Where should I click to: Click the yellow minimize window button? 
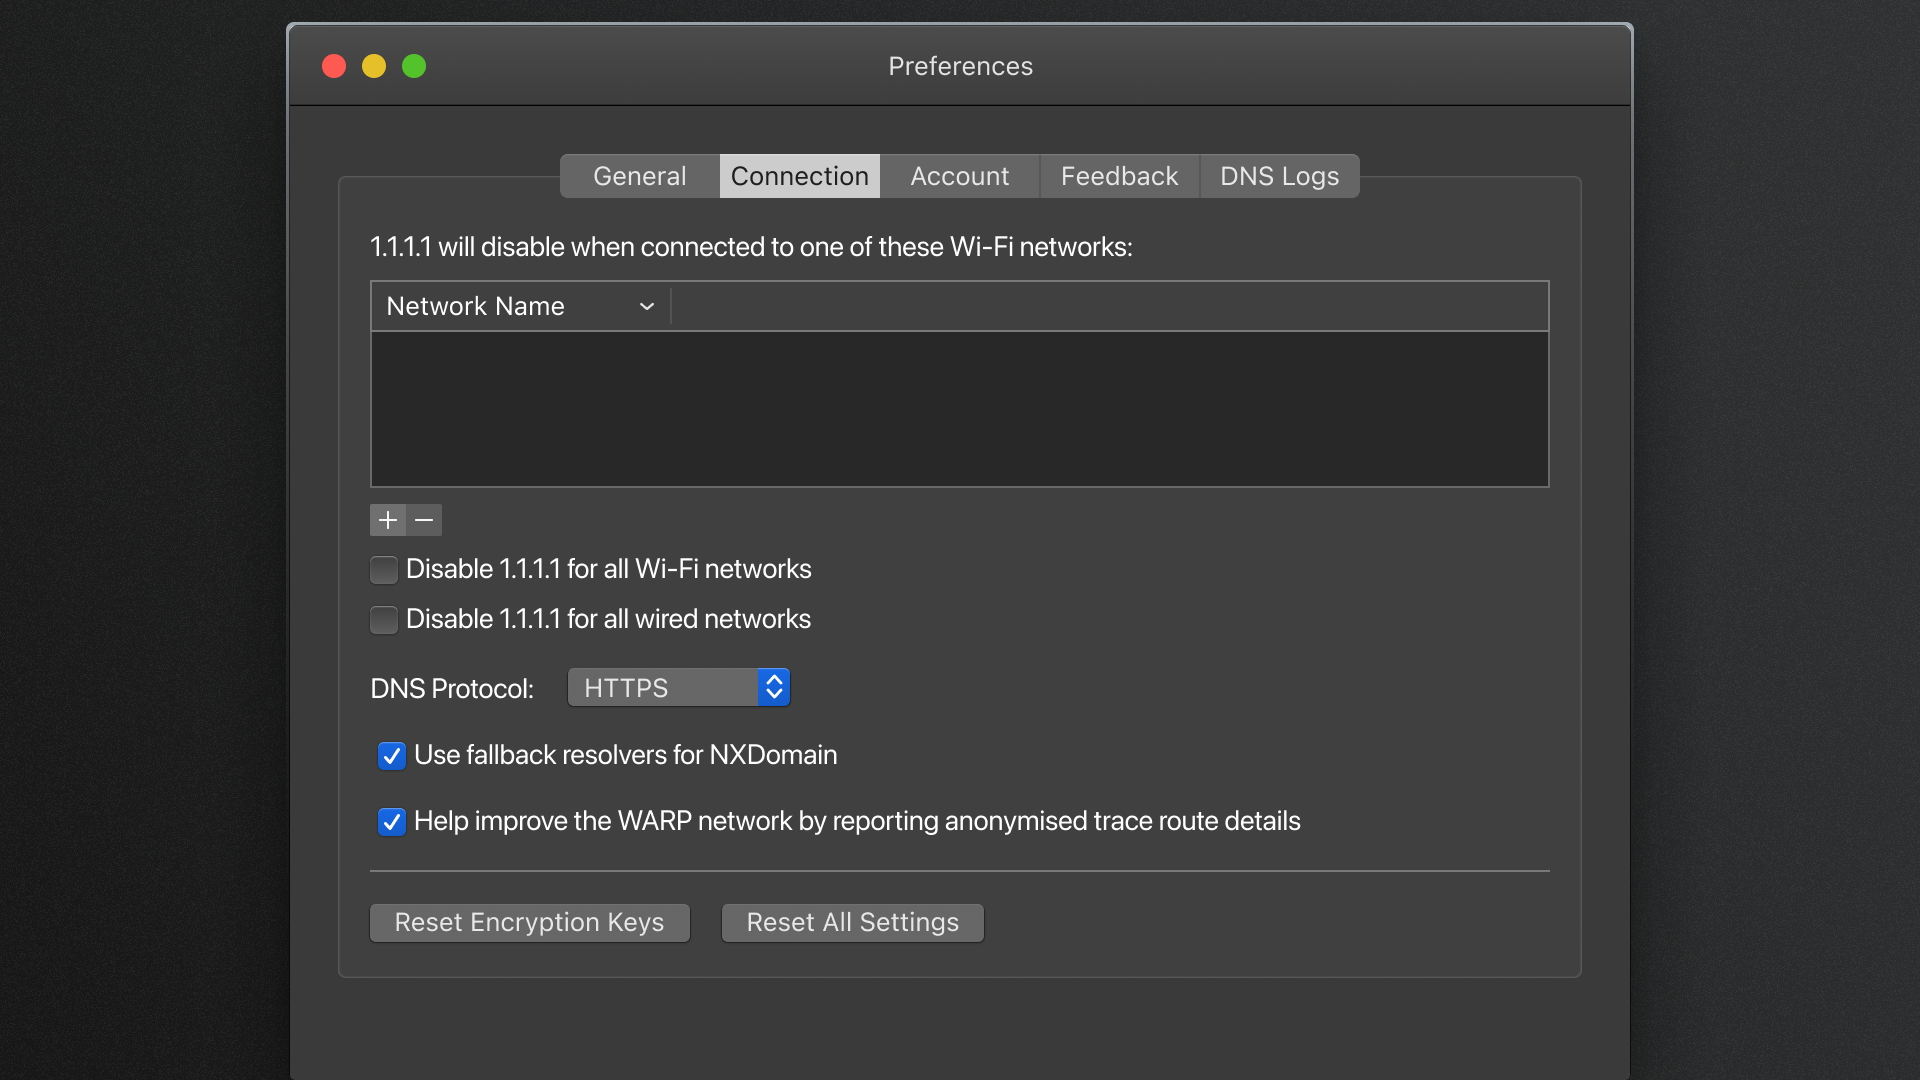pos(374,66)
